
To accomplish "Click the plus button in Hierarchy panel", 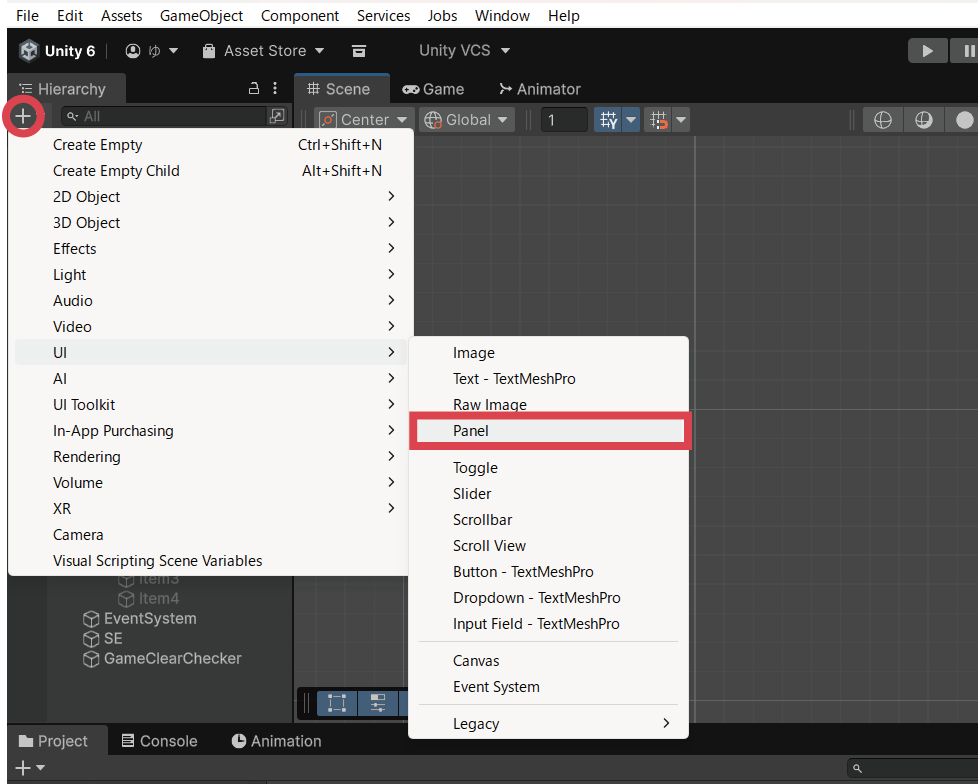I will [x=23, y=116].
